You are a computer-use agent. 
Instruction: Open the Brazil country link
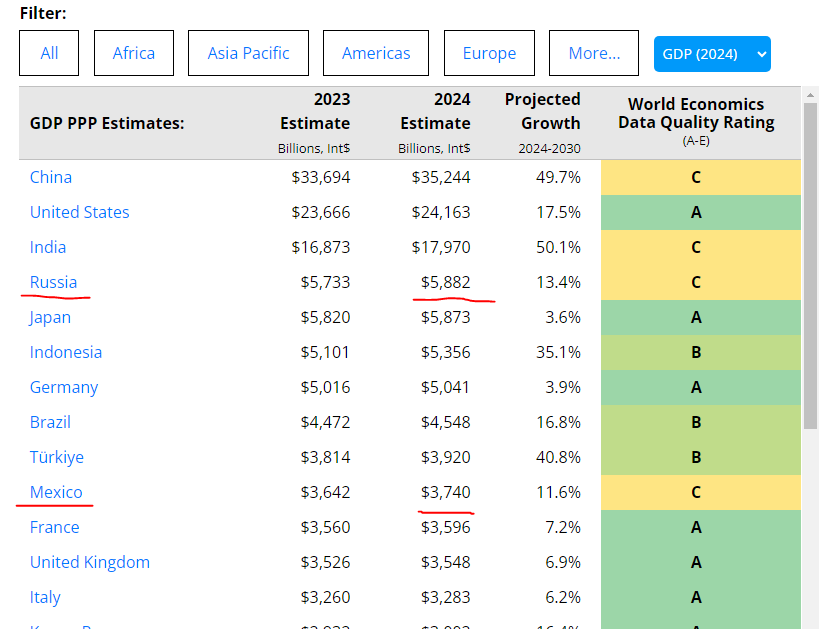pos(50,422)
